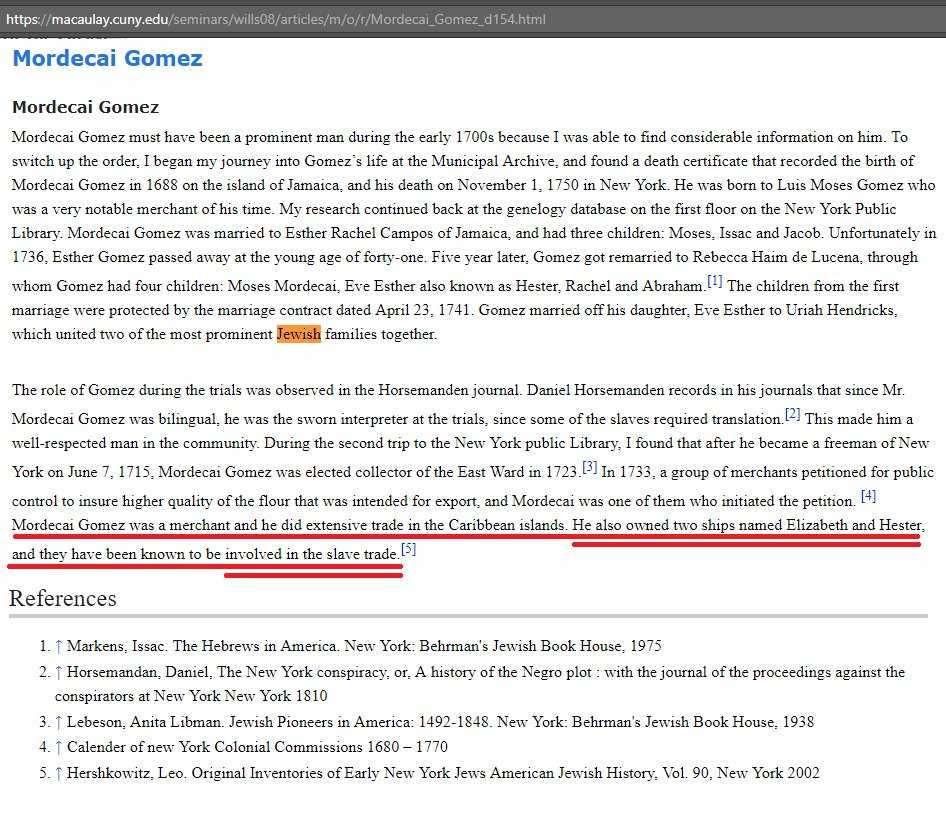Click the bold black Mordecai Gomez subheading
The height and width of the screenshot is (832, 946).
click(85, 107)
